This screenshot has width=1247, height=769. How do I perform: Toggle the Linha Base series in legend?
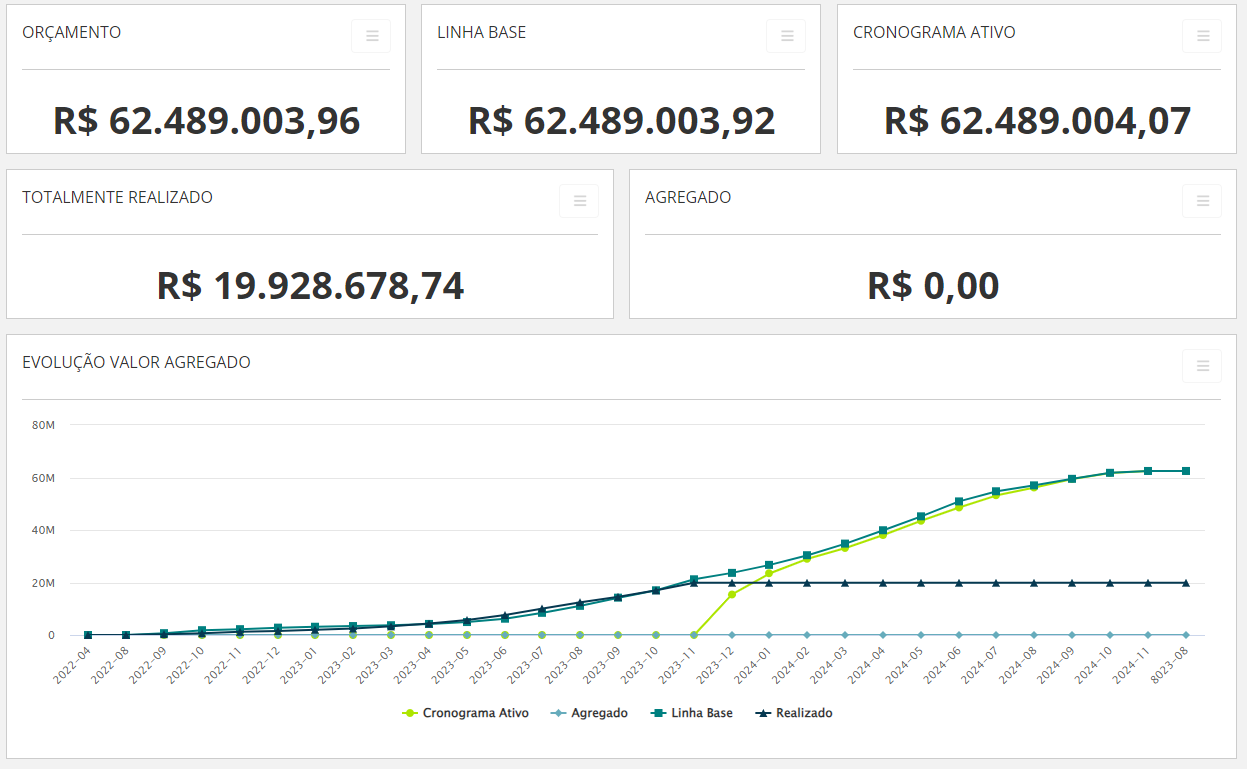click(x=692, y=713)
